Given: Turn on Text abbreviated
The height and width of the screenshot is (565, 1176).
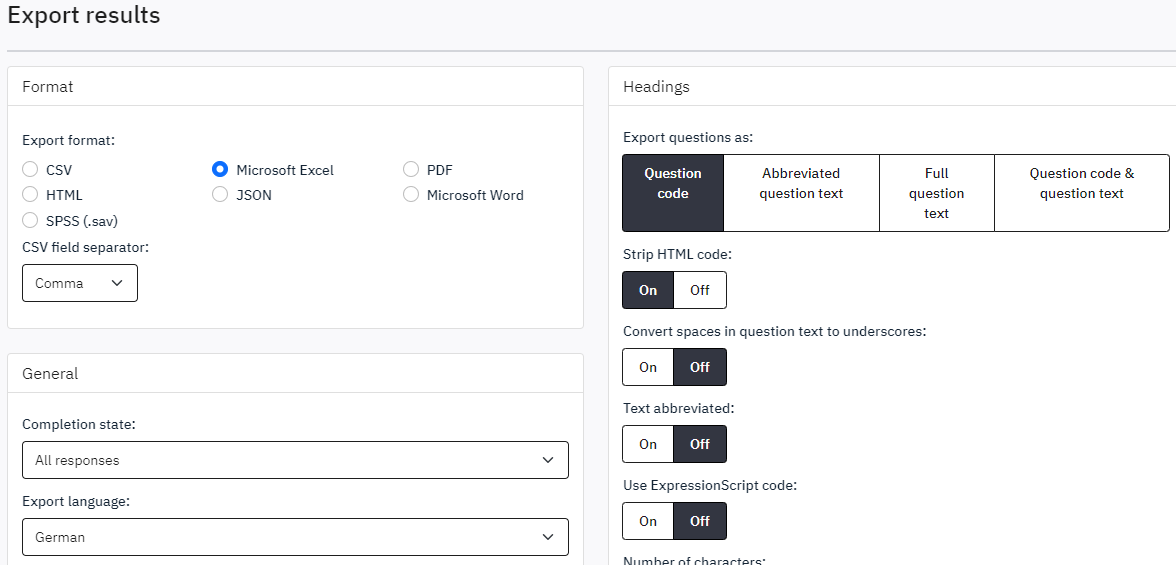Looking at the screenshot, I should point(648,444).
